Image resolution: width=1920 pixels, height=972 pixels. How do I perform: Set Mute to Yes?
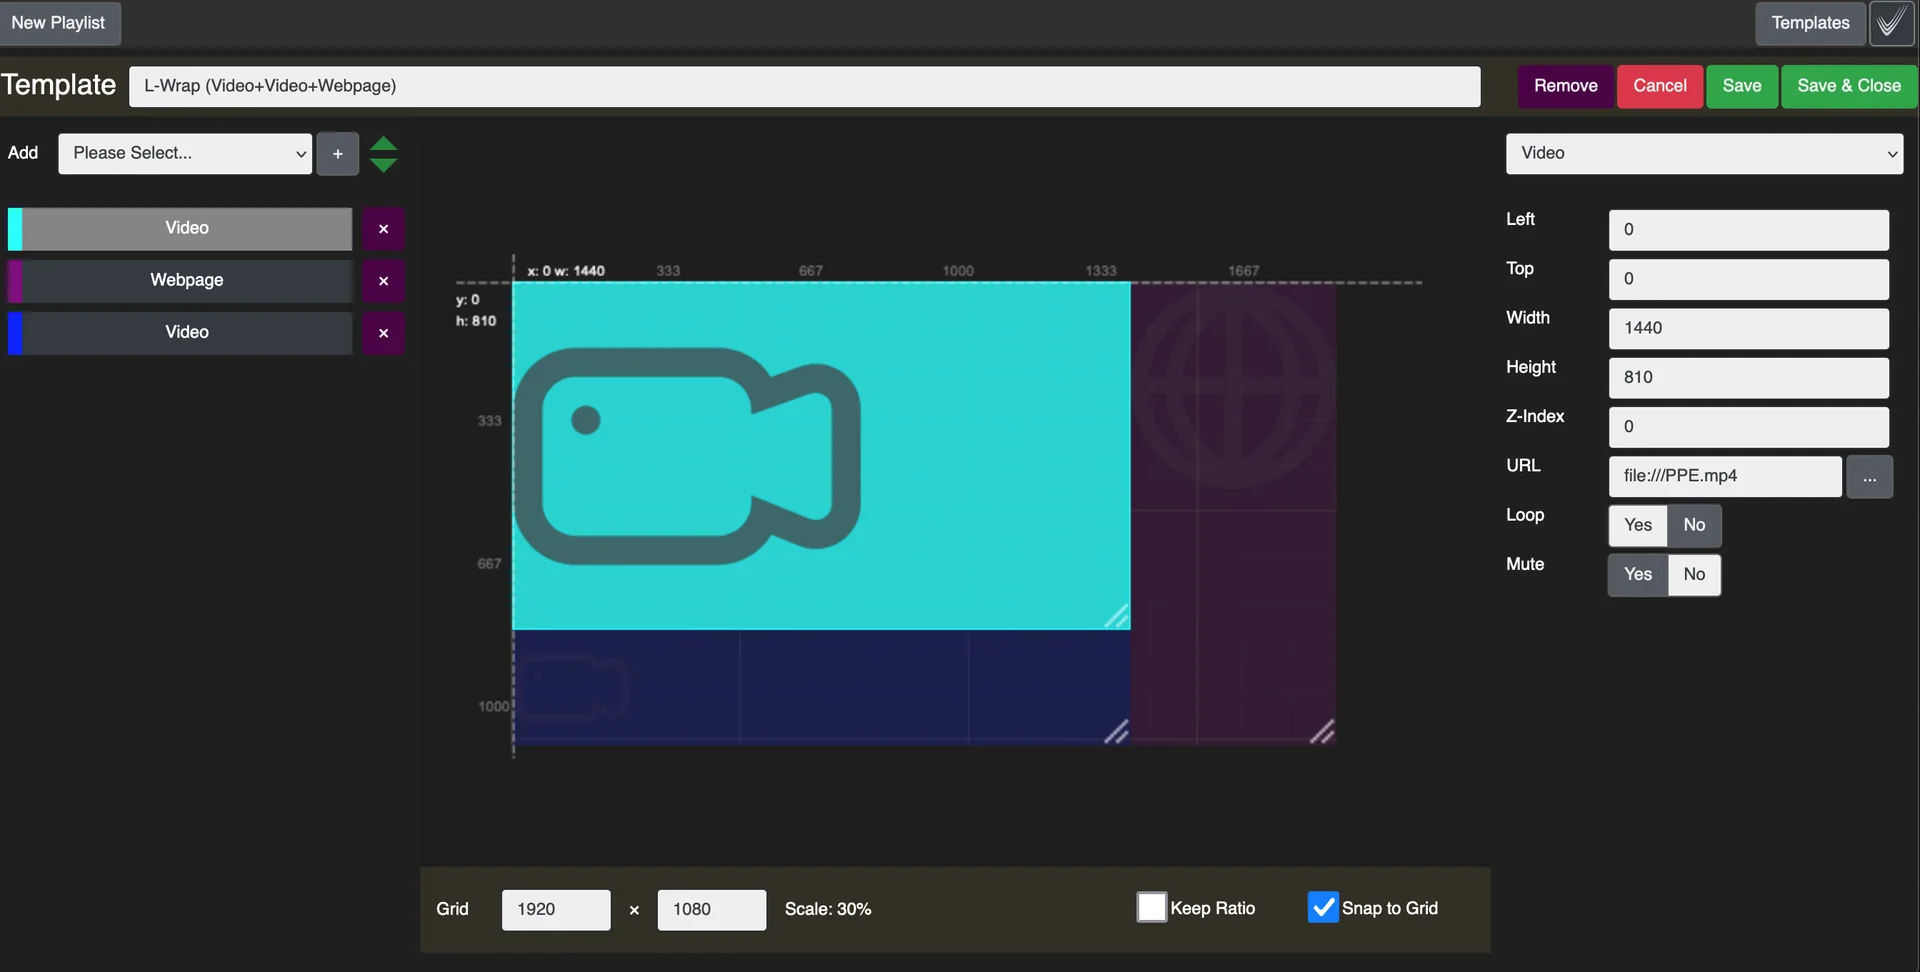tap(1638, 575)
